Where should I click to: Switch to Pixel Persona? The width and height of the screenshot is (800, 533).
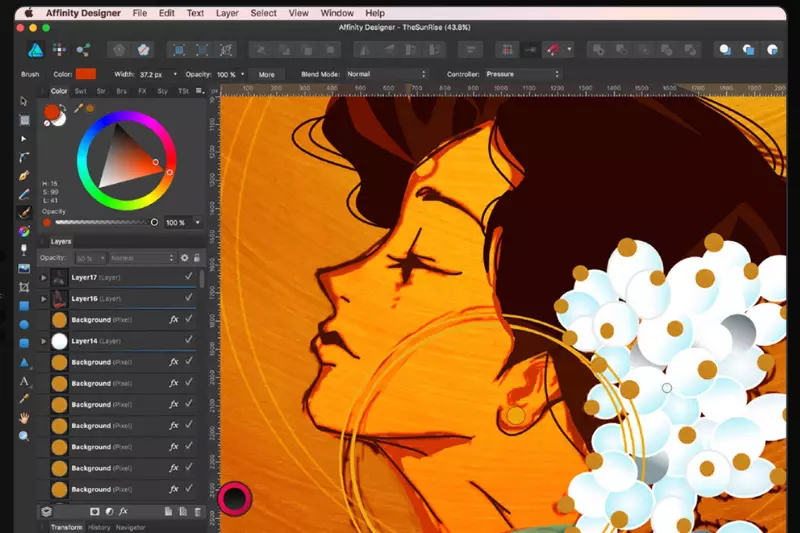point(59,49)
